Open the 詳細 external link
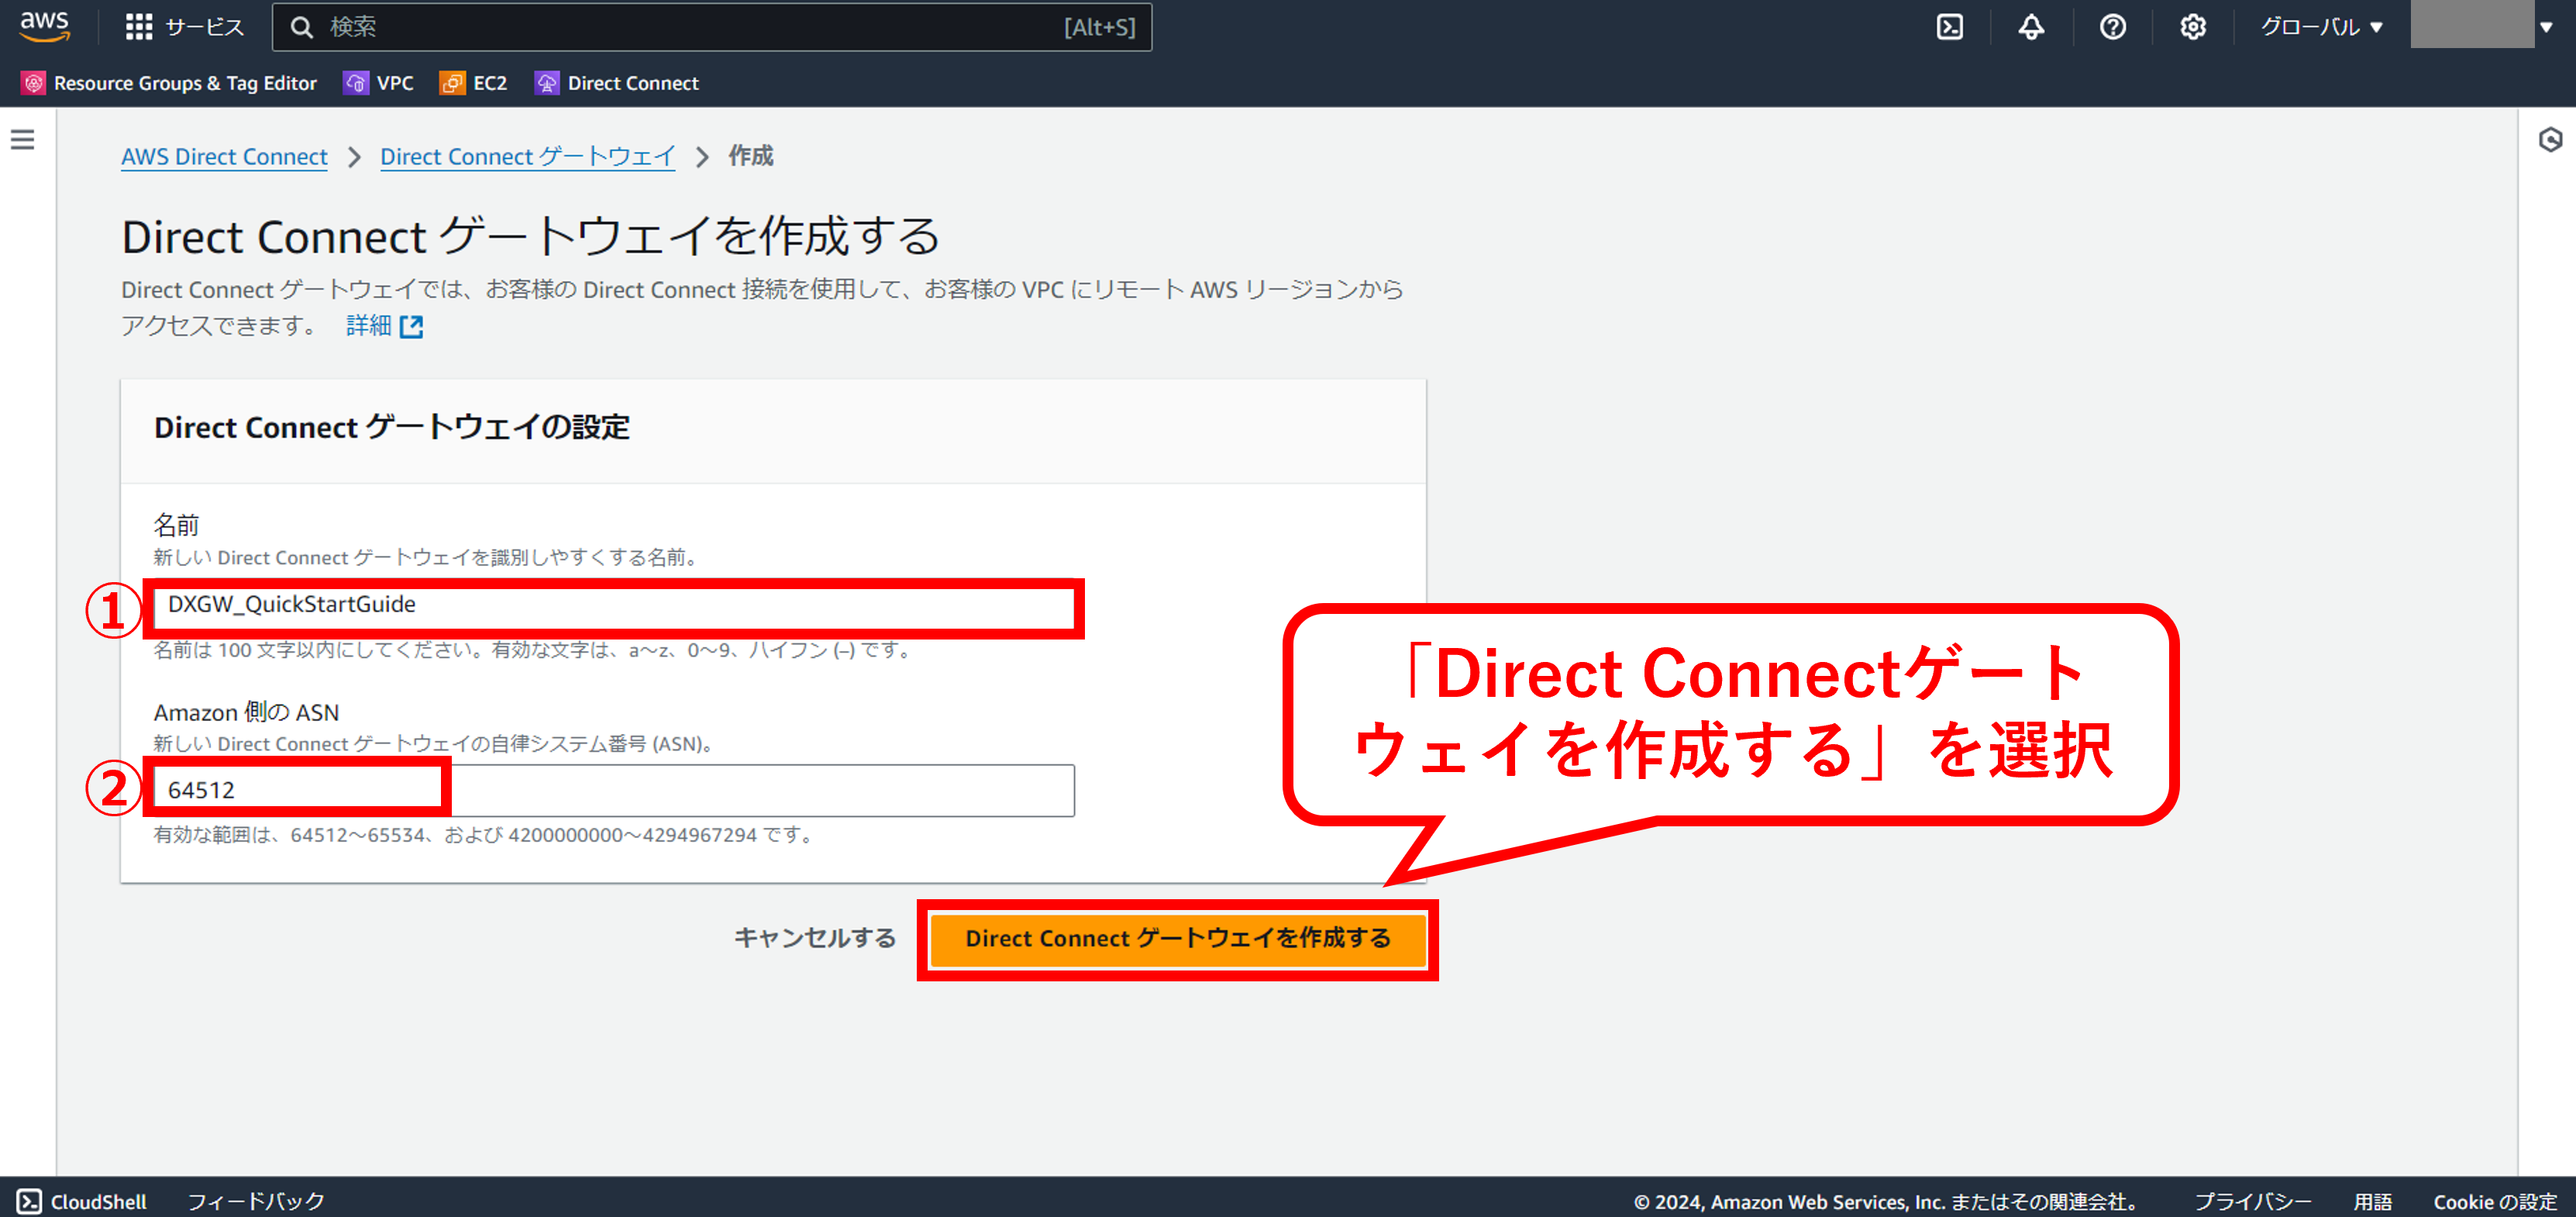The height and width of the screenshot is (1217, 2576). coord(384,326)
